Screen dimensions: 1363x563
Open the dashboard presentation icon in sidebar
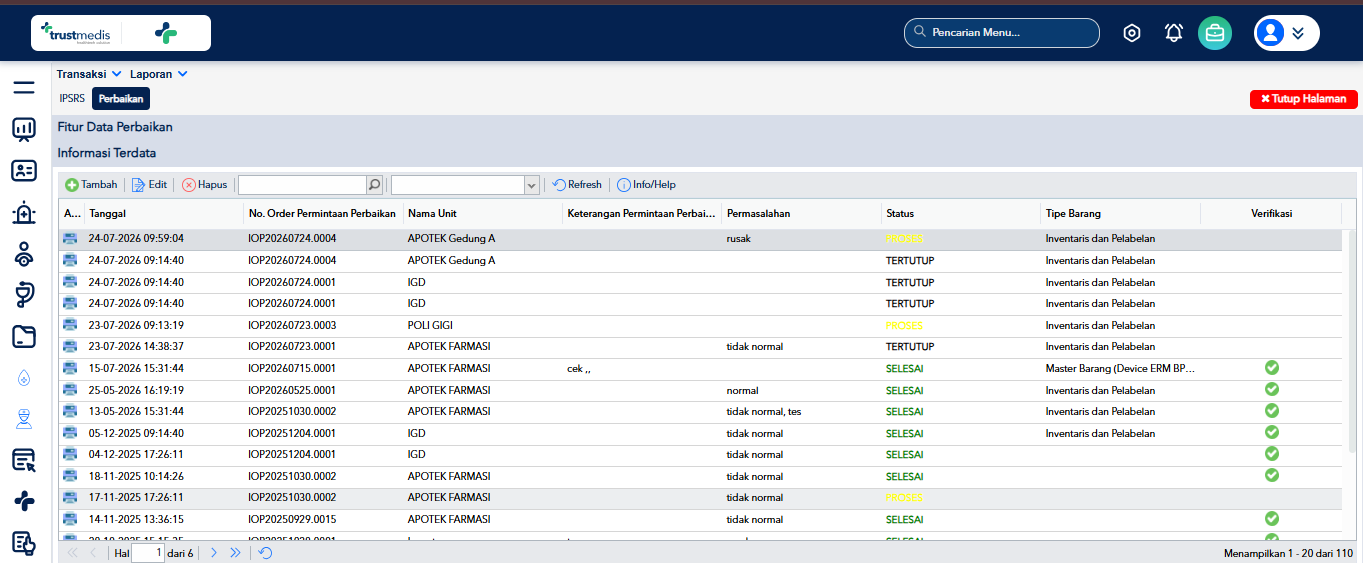point(24,129)
